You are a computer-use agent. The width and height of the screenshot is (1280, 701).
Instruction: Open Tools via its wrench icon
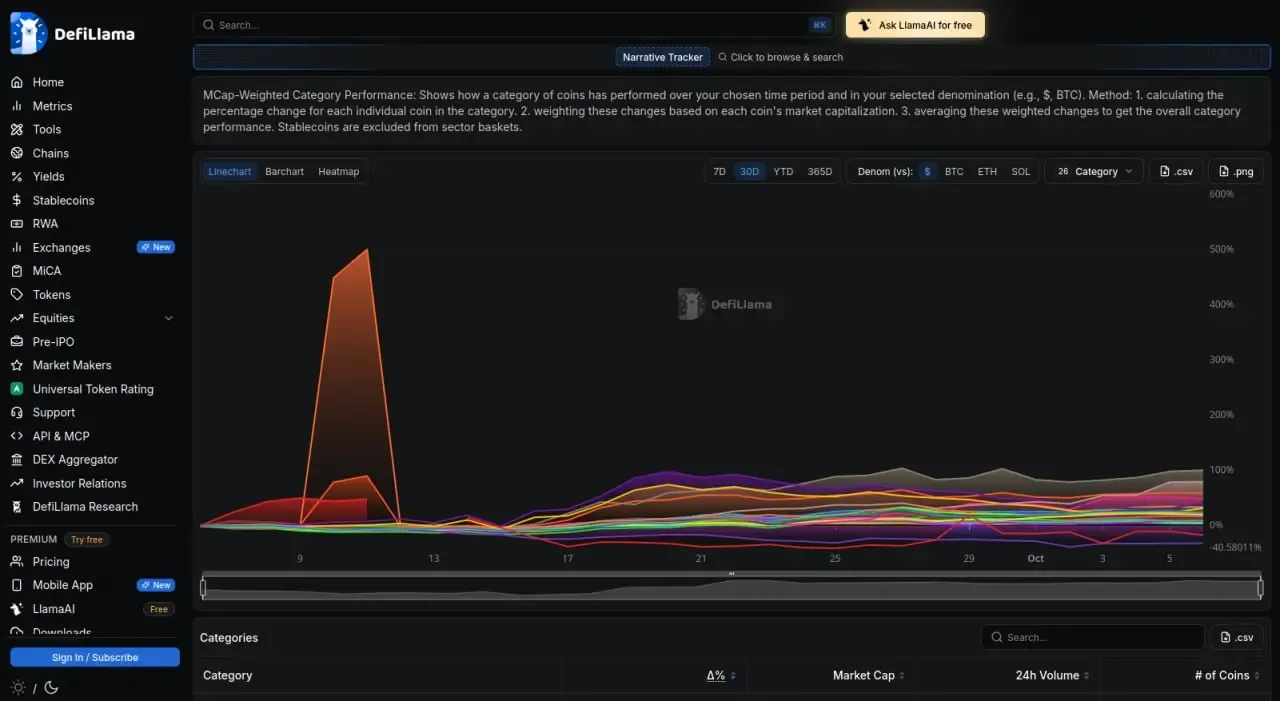[x=16, y=129]
